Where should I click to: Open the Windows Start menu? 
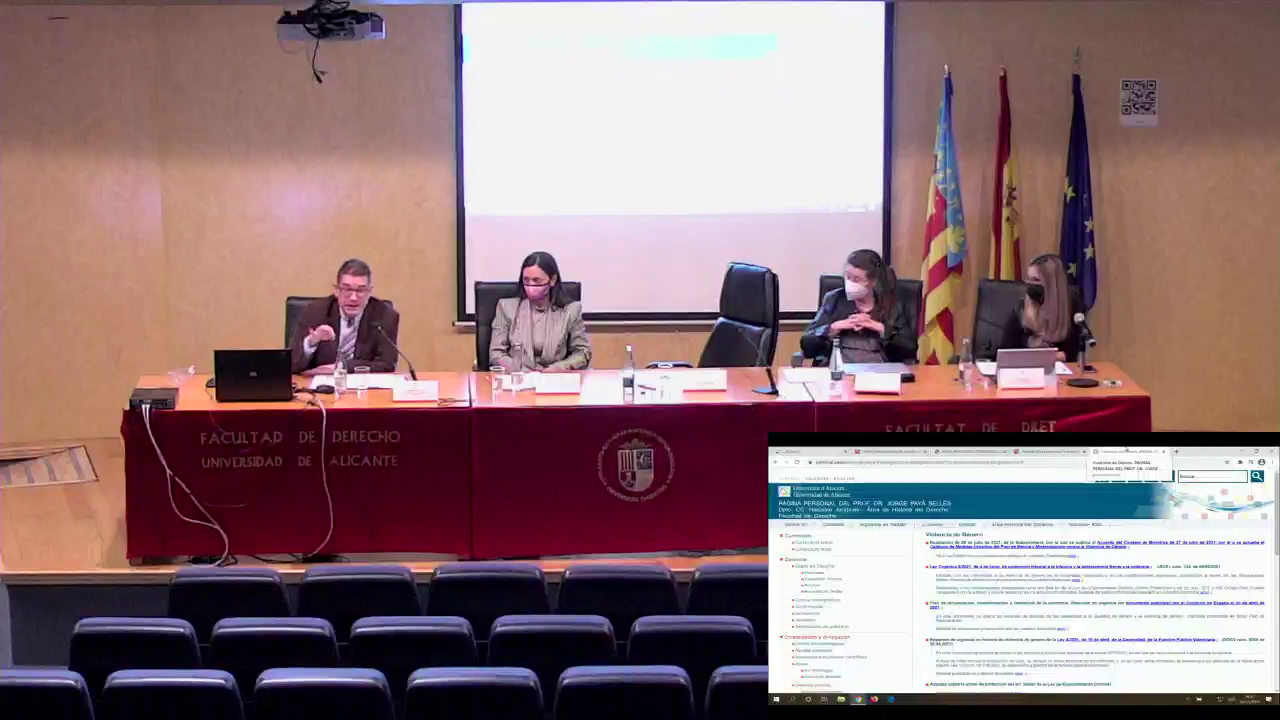pyautogui.click(x=776, y=699)
